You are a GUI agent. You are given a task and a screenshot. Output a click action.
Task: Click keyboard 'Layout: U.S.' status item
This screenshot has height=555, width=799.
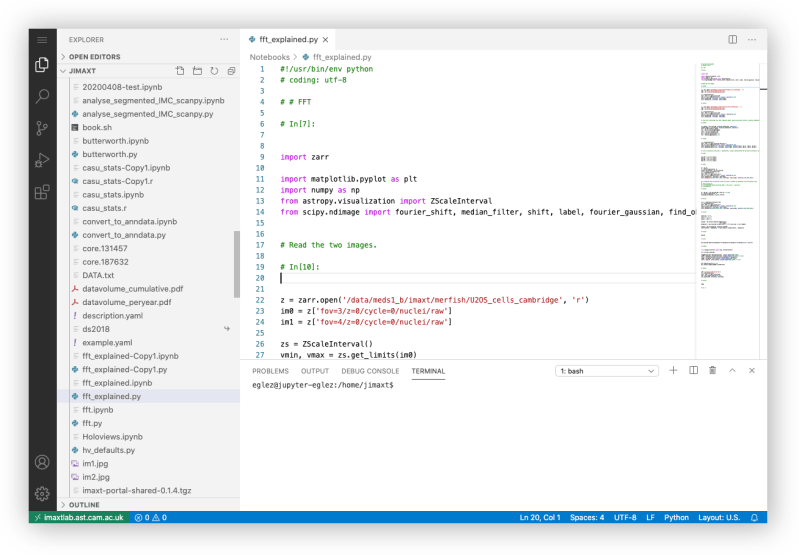click(719, 517)
